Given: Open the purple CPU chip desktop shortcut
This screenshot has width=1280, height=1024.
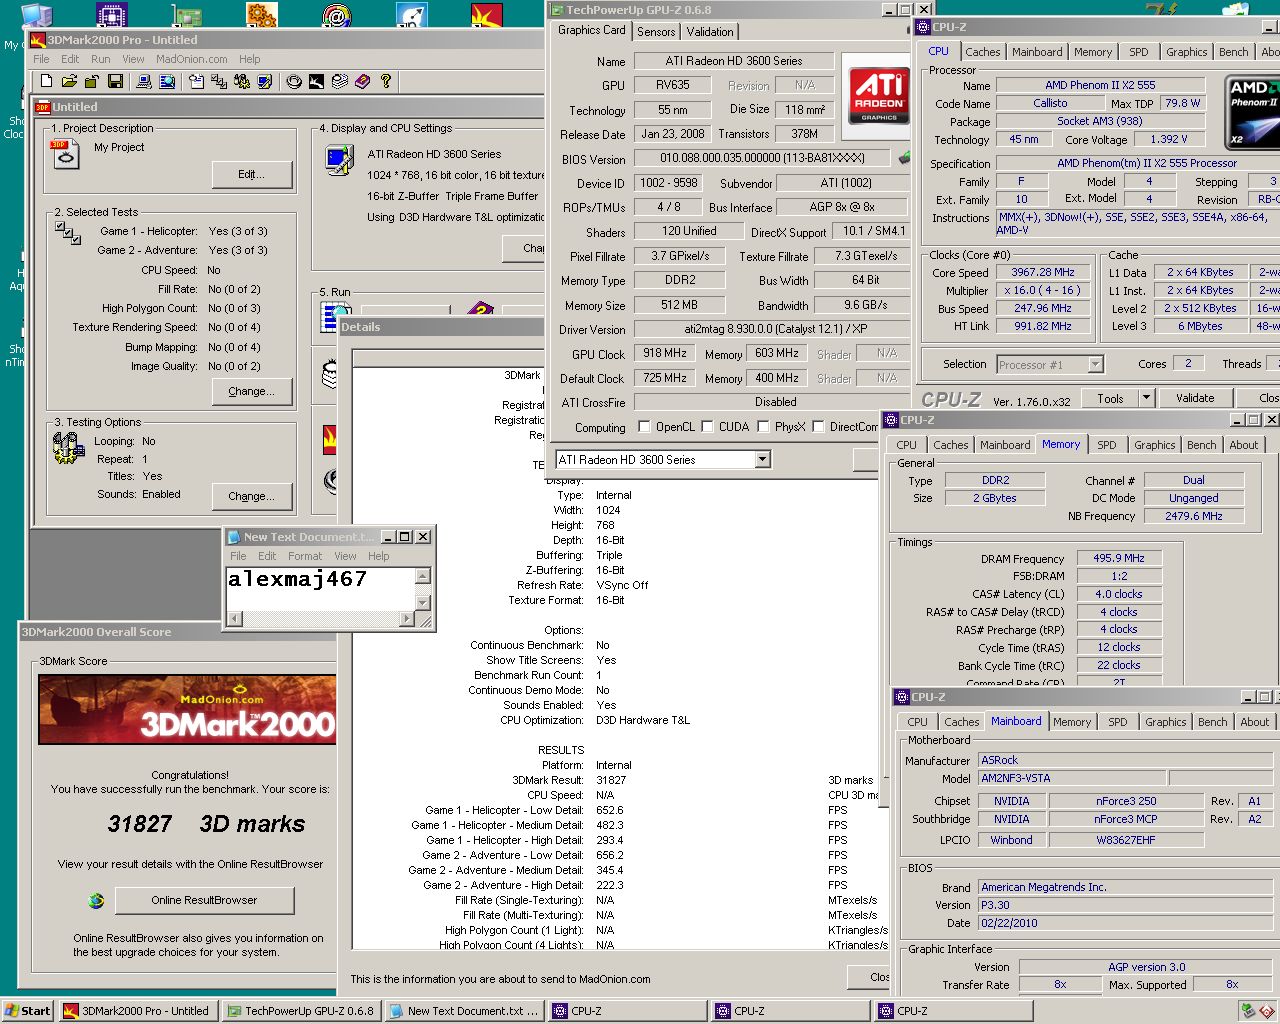Looking at the screenshot, I should 111,13.
